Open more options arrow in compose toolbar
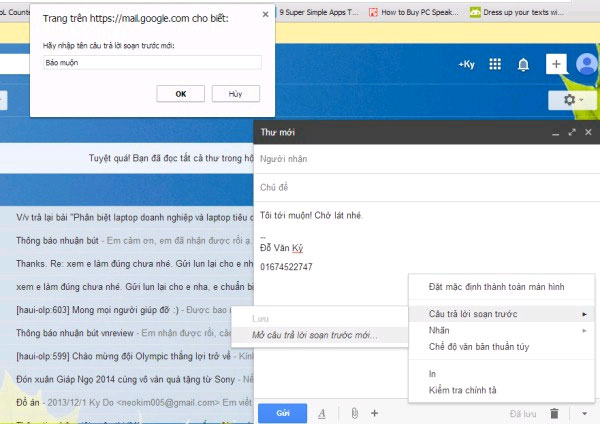This screenshot has height=424, width=600. [584, 413]
